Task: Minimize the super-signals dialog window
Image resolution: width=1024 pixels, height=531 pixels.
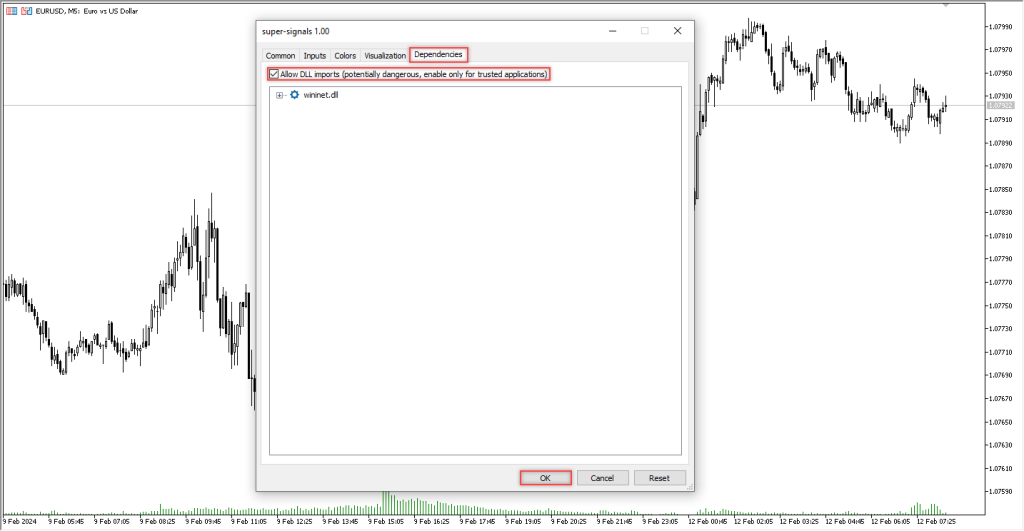Action: coord(613,31)
